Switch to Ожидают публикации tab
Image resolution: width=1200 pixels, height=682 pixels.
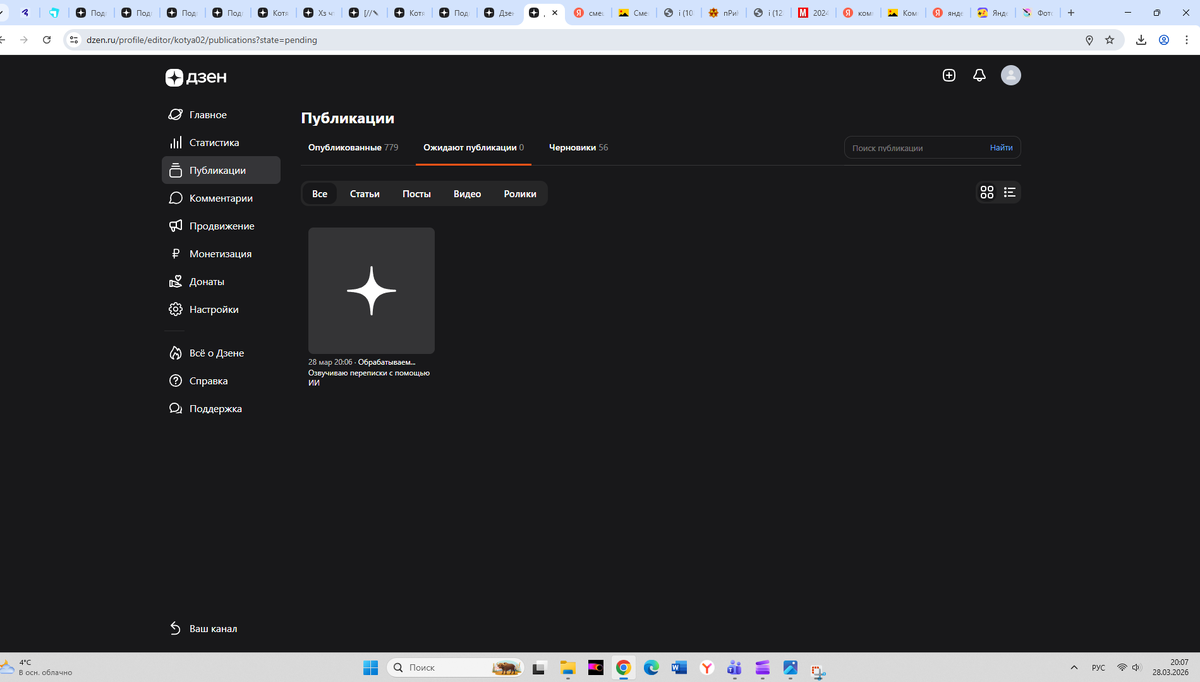coord(473,147)
